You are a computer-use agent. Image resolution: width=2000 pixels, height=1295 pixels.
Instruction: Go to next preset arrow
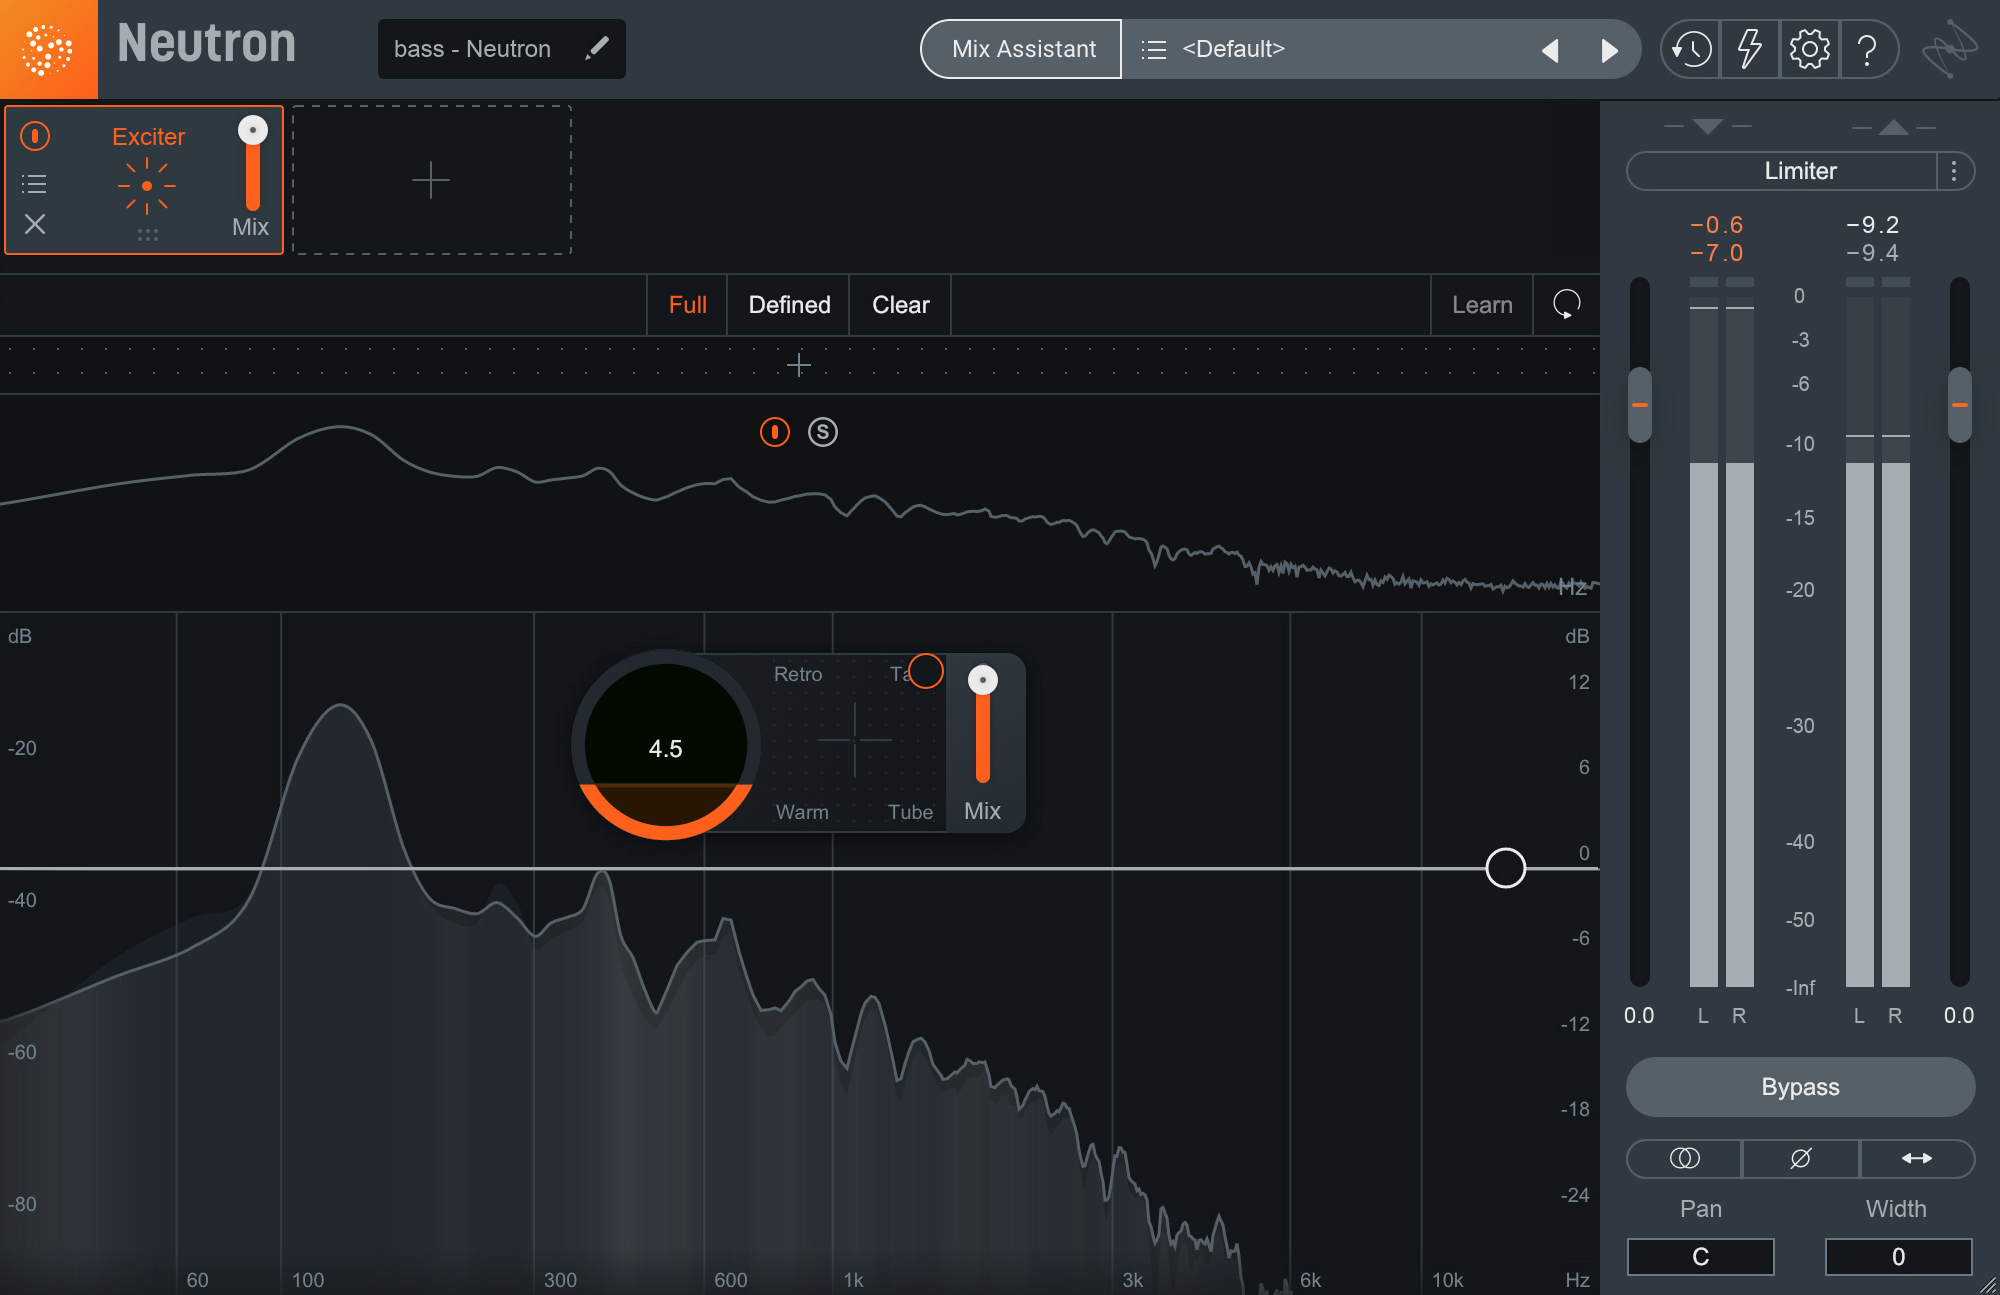click(1609, 50)
